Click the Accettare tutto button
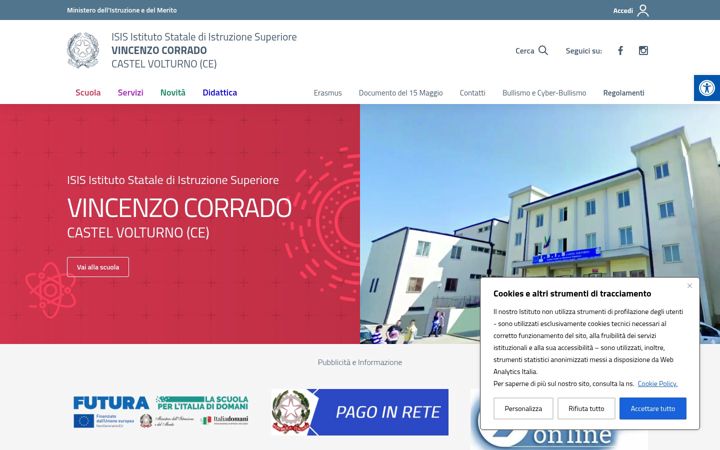This screenshot has height=450, width=720. pos(652,408)
